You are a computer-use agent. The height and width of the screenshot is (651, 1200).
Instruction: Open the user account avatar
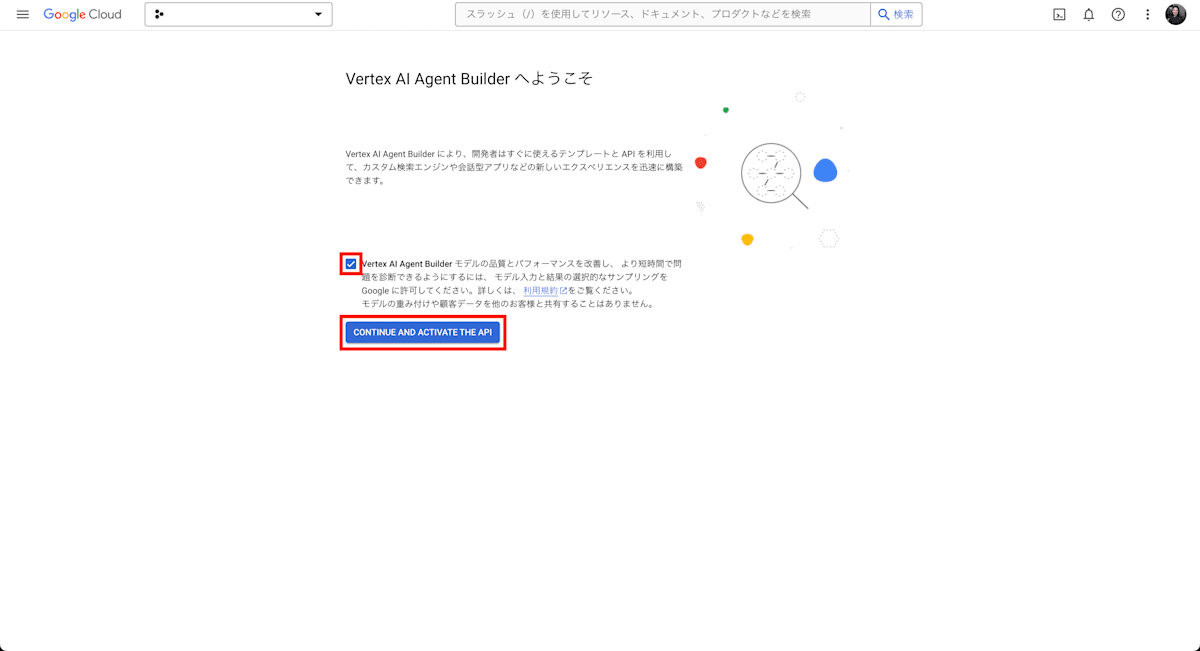pyautogui.click(x=1176, y=15)
